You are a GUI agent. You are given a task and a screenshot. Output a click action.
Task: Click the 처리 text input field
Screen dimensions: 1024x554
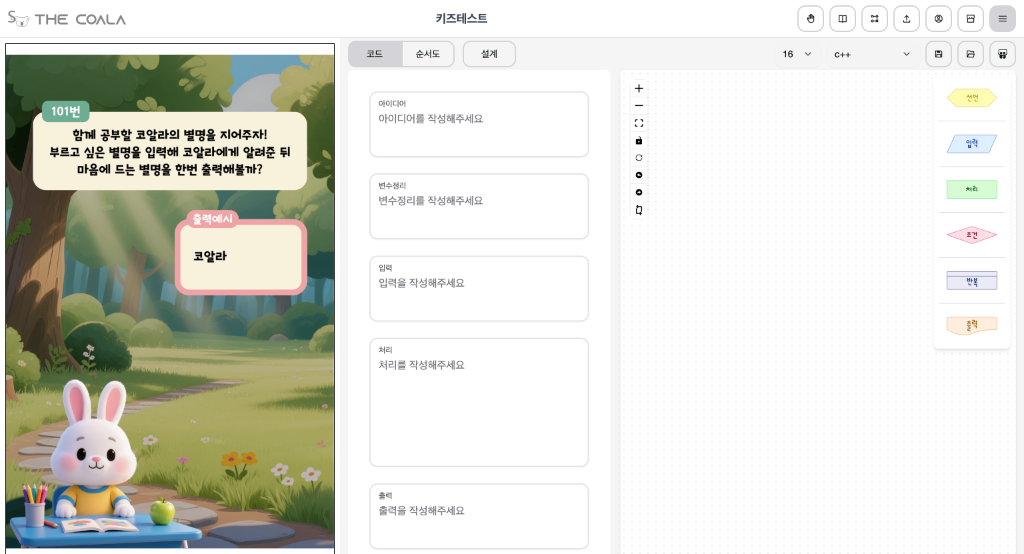(x=479, y=402)
